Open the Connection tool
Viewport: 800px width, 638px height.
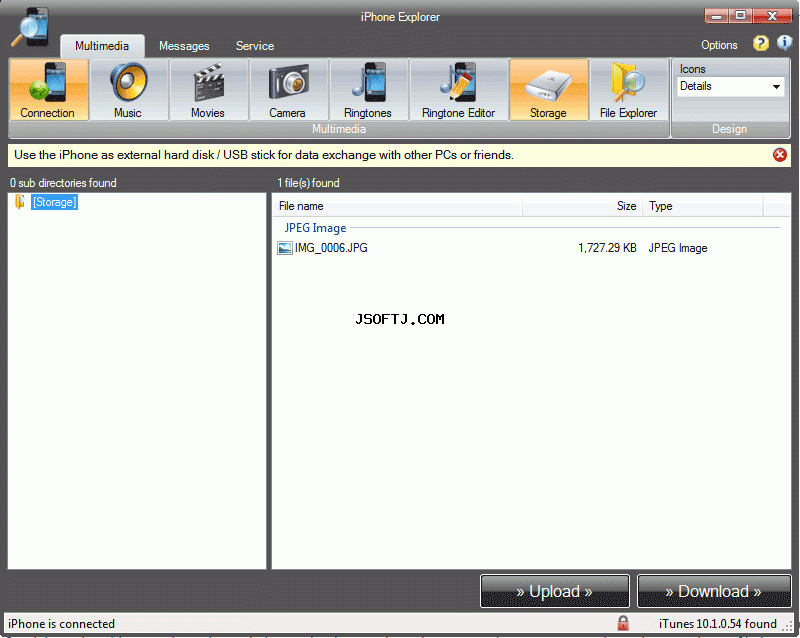click(48, 90)
